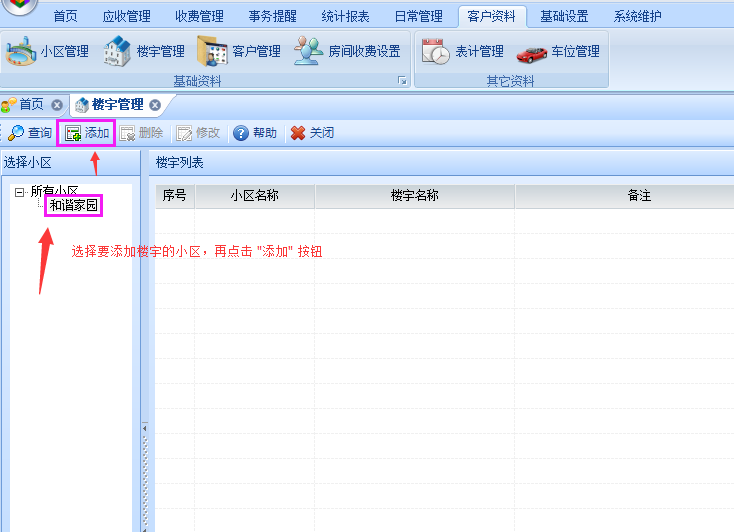The image size is (734, 532).
Task: Click the 修改 toolbar button
Action: point(198,133)
